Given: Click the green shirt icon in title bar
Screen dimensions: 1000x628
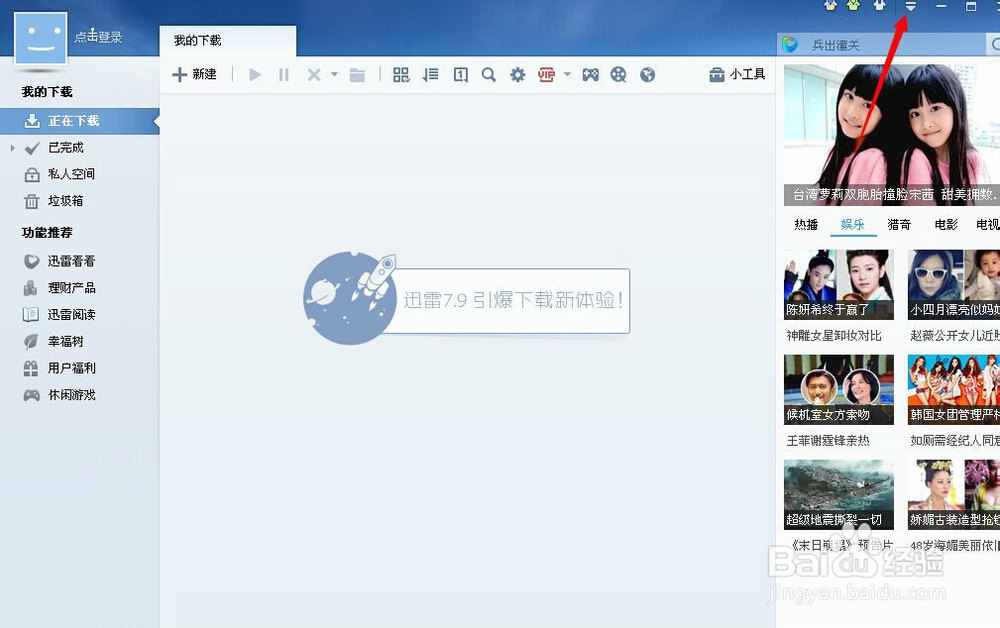Looking at the screenshot, I should point(853,5).
